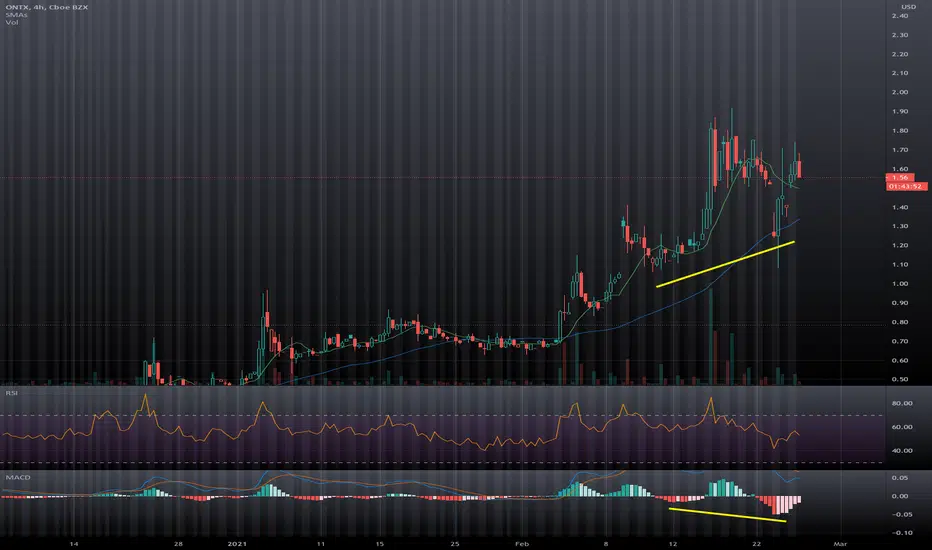This screenshot has height=550, width=932.
Task: Click the Feb month marker on time axis
Action: point(522,543)
